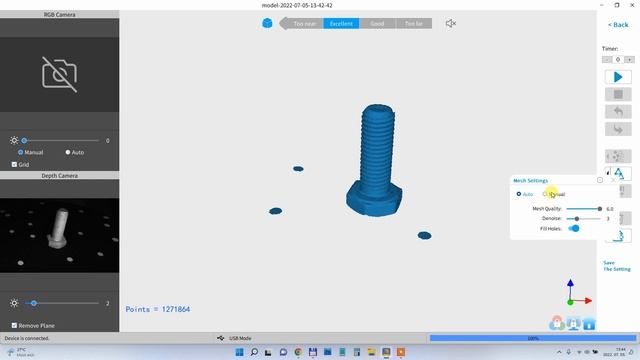Open File Explorer from the taskbar

tap(371, 352)
